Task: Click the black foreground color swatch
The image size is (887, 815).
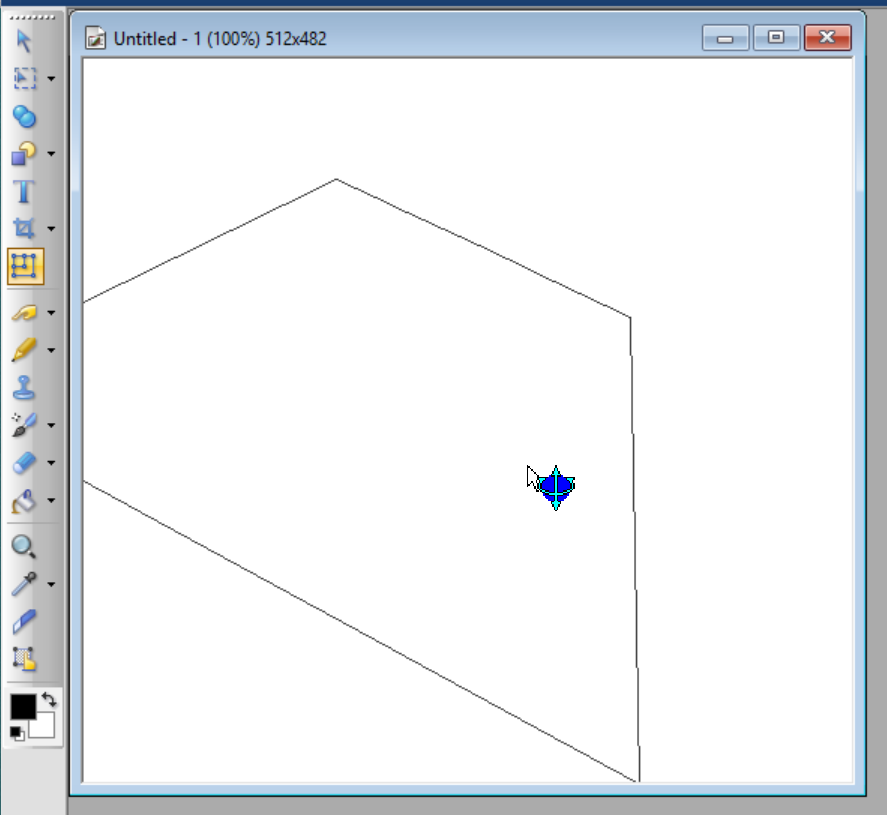Action: click(x=23, y=706)
